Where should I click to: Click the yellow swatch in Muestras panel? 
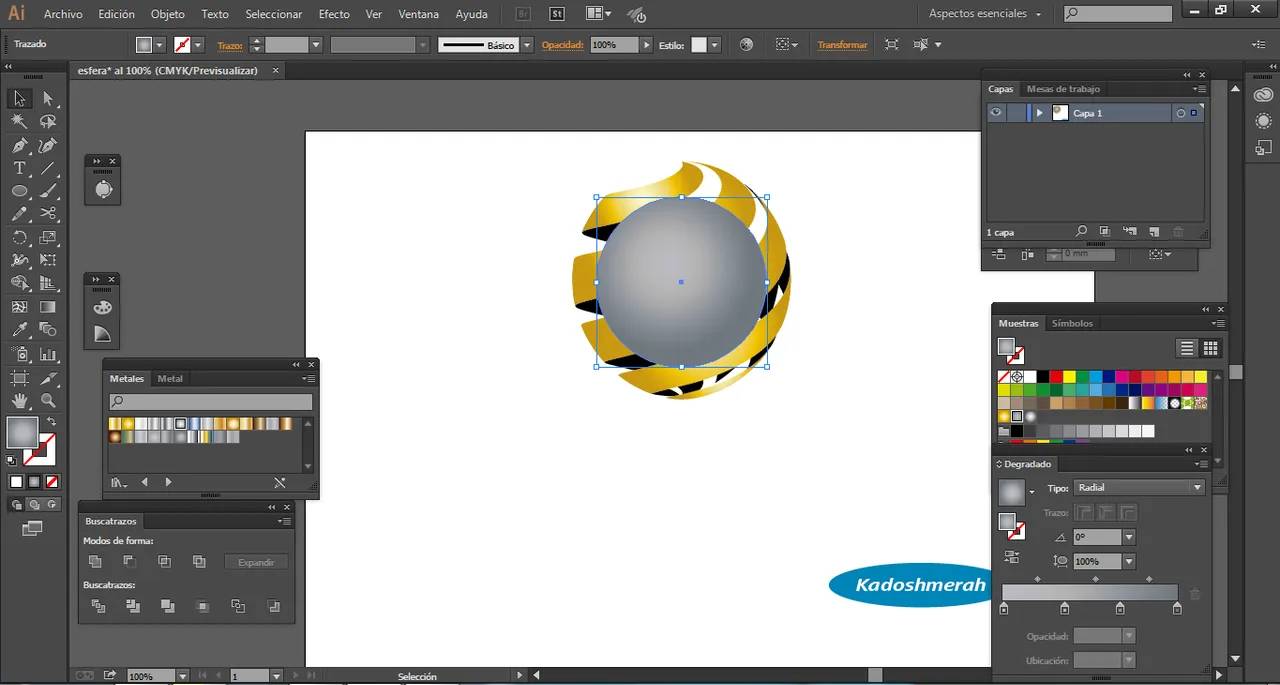(1069, 377)
